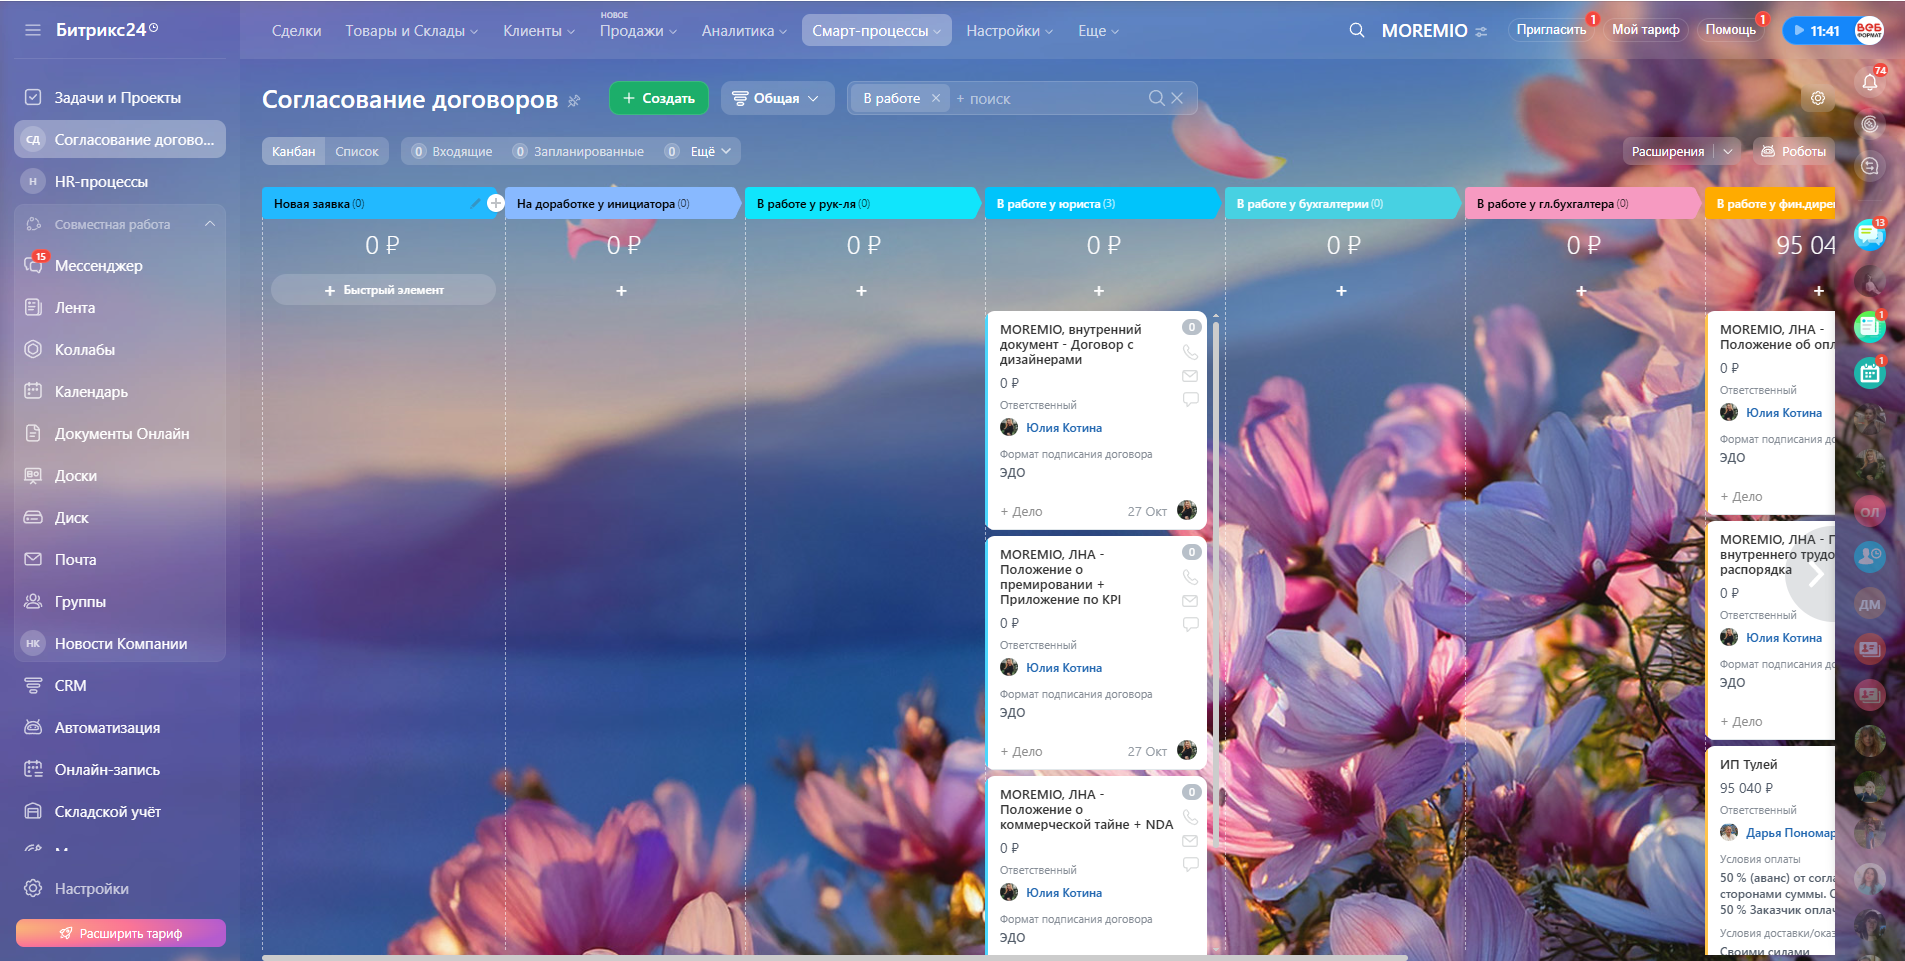The width and height of the screenshot is (1905, 961).
Task: Open the Расширения dropdown arrow
Action: point(1727,151)
